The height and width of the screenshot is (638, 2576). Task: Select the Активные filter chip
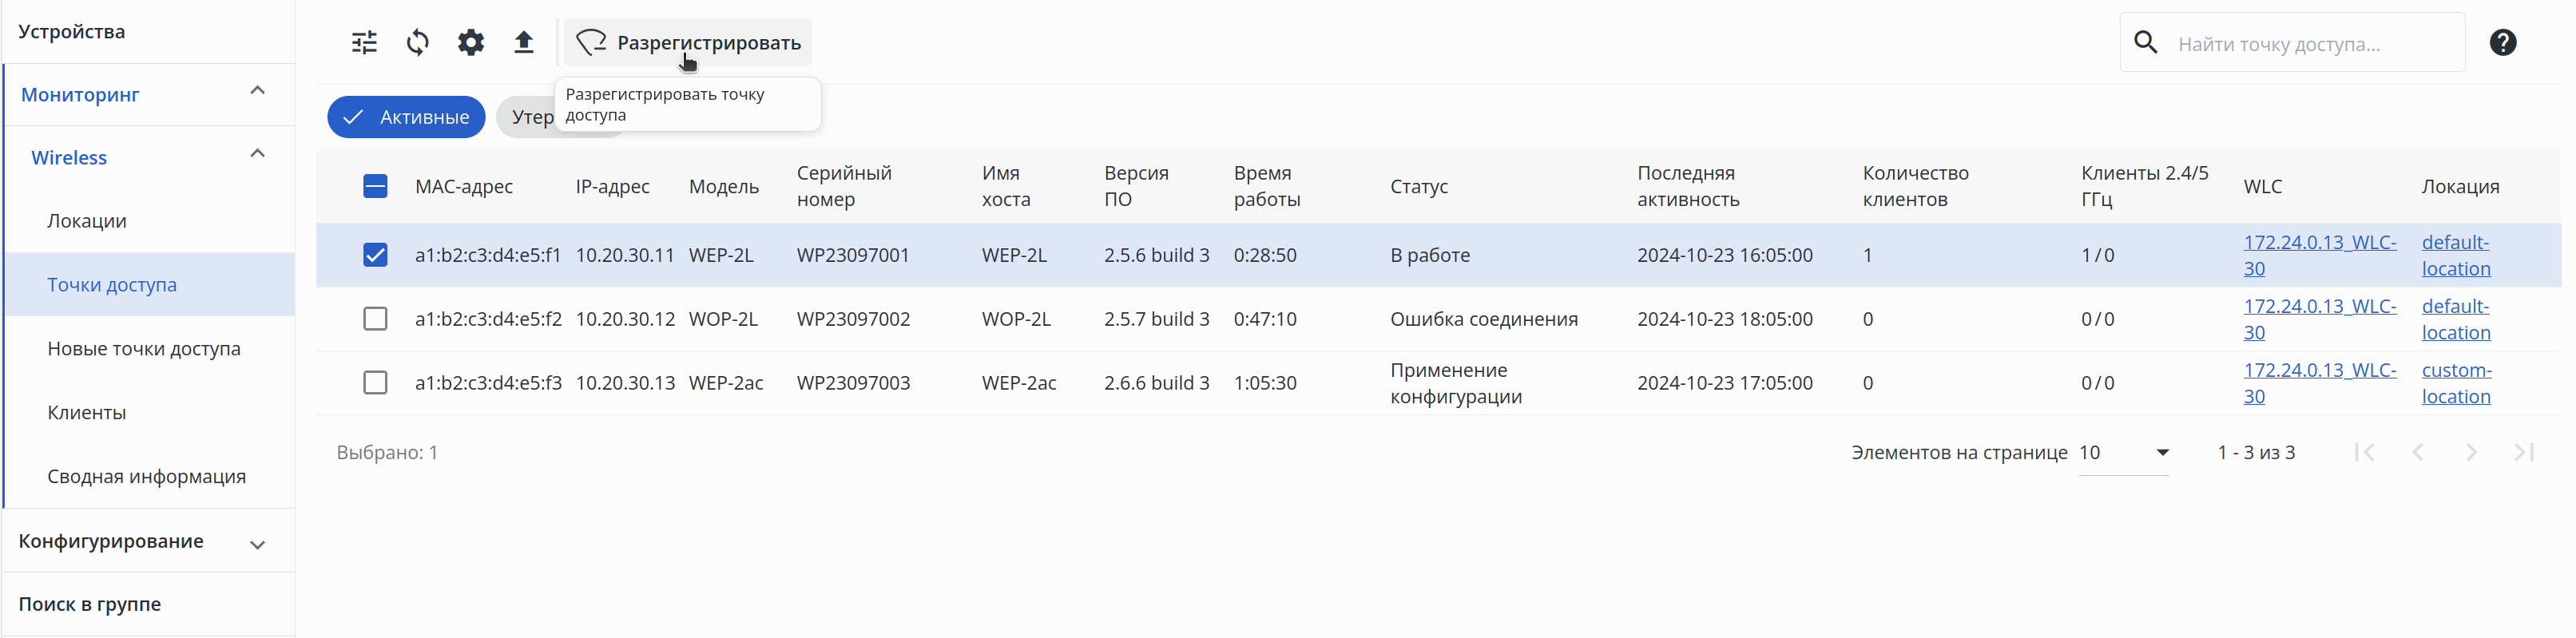(406, 117)
